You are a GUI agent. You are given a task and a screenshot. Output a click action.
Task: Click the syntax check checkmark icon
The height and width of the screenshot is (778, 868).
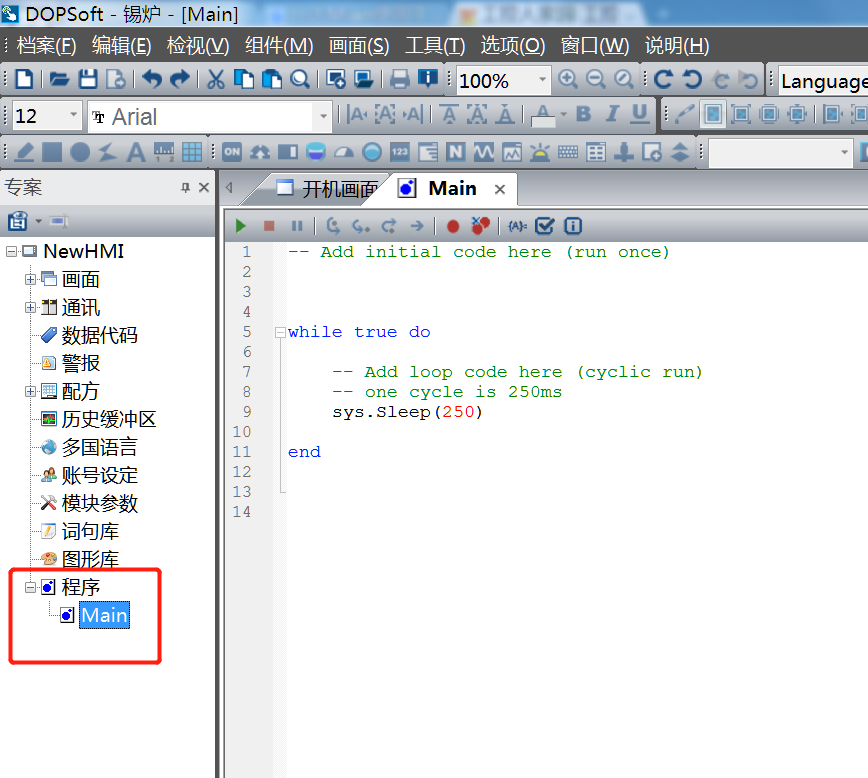tap(545, 226)
